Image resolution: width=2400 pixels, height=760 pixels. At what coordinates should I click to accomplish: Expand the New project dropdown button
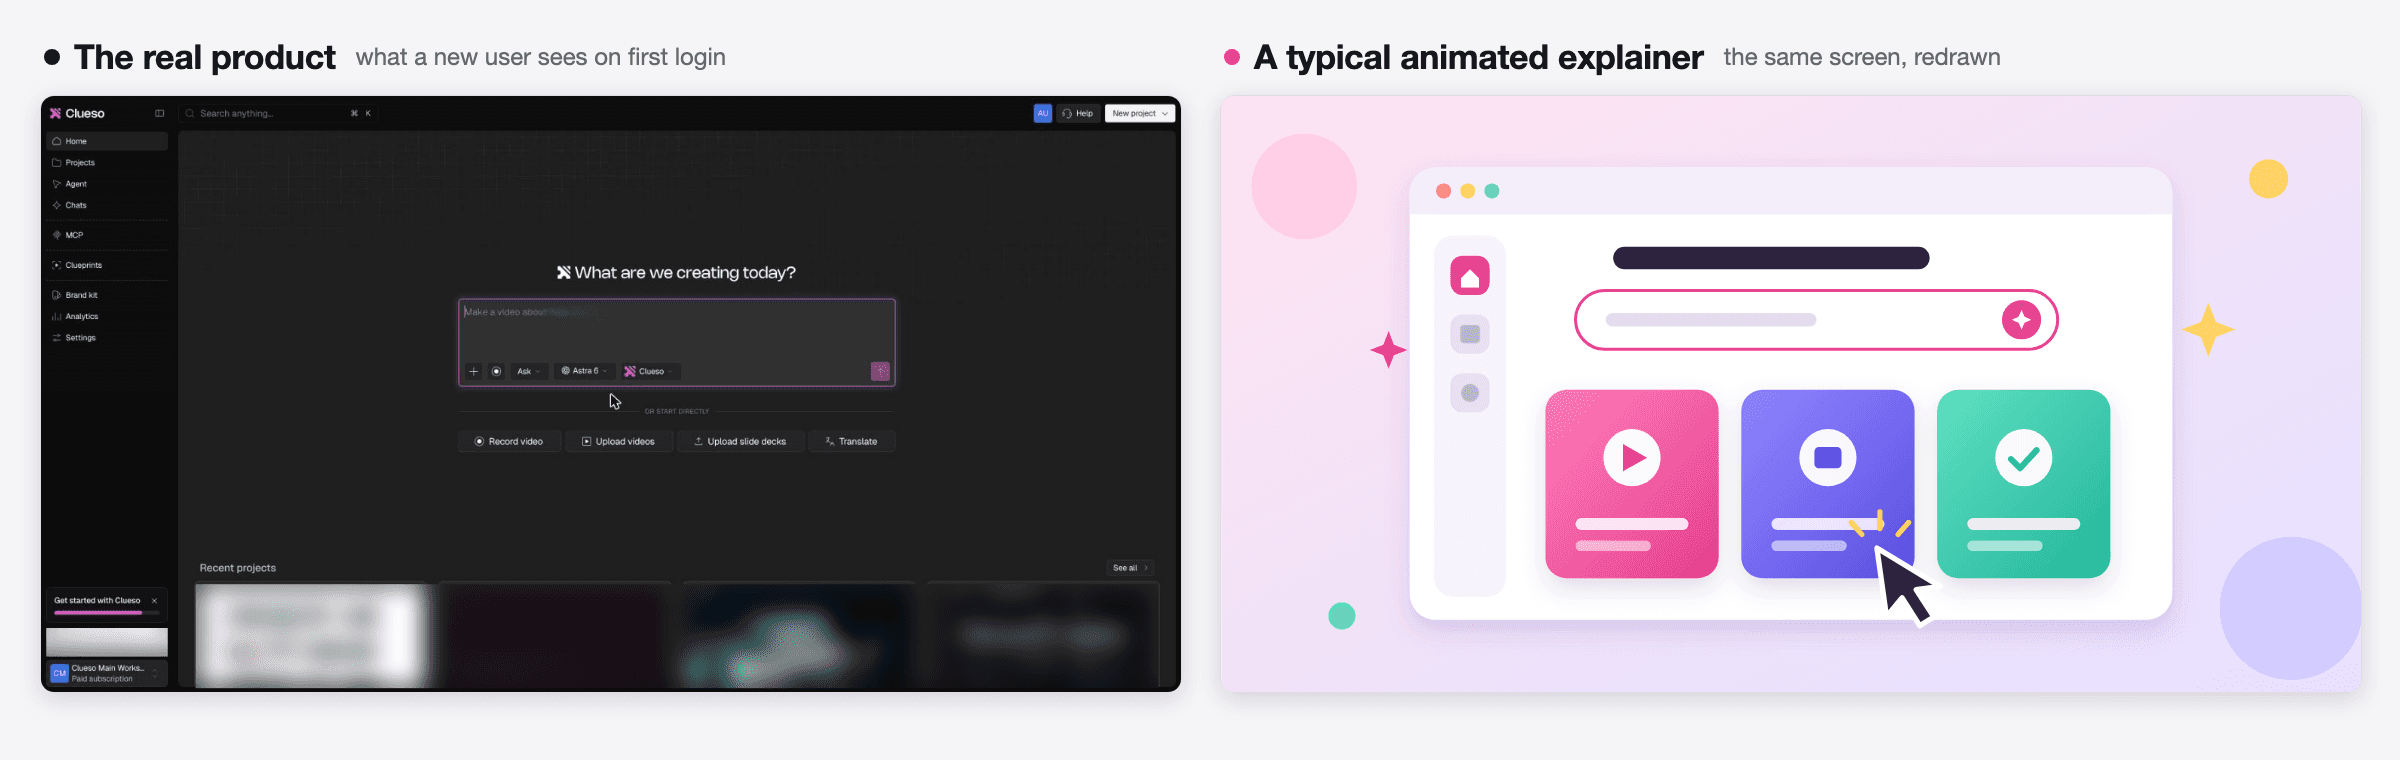(1140, 113)
